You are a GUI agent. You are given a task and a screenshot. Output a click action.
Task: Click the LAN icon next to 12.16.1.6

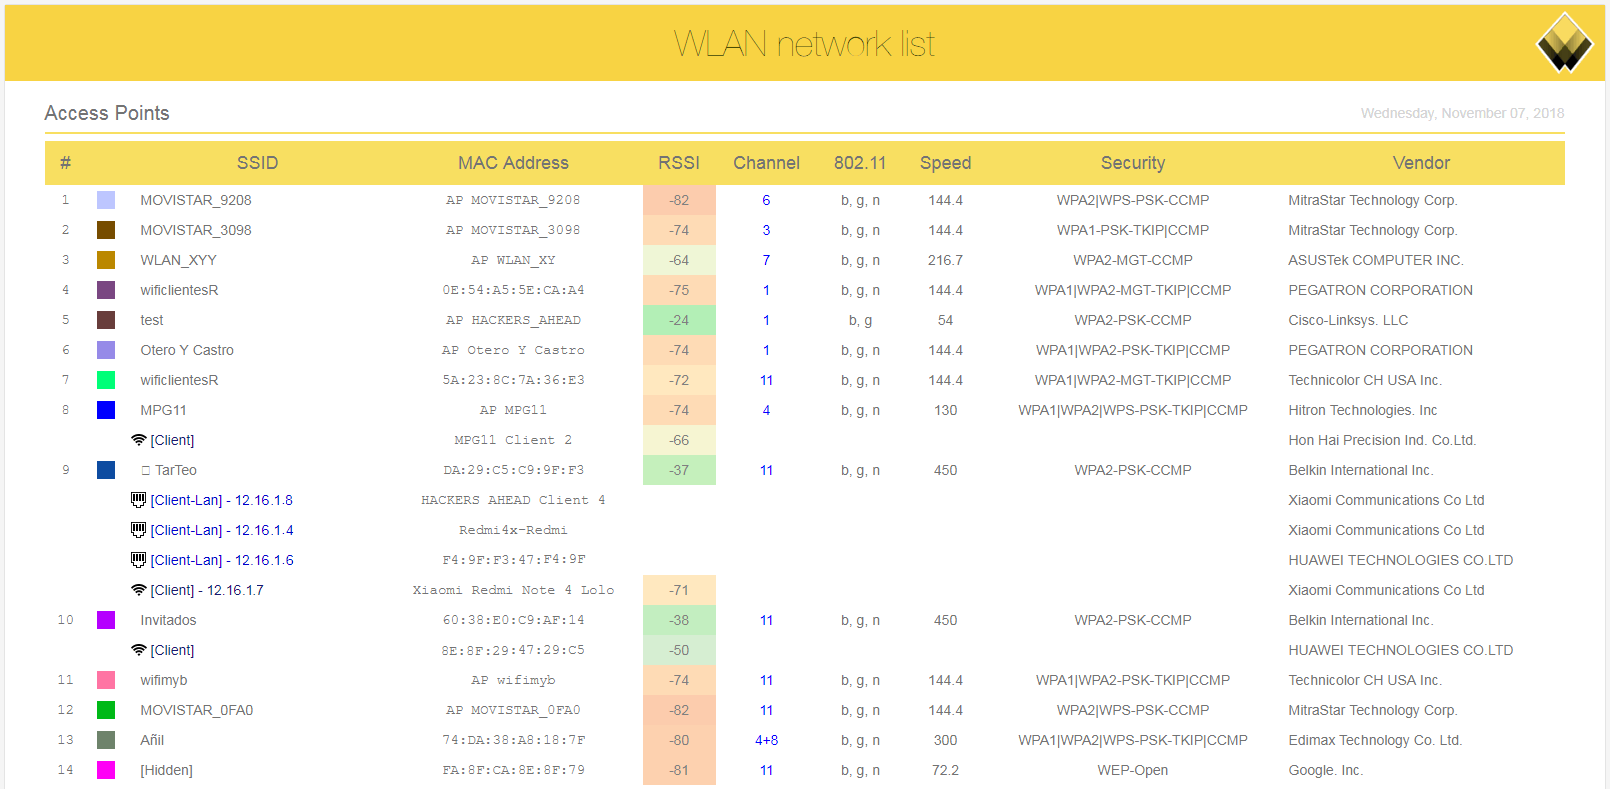pos(139,560)
